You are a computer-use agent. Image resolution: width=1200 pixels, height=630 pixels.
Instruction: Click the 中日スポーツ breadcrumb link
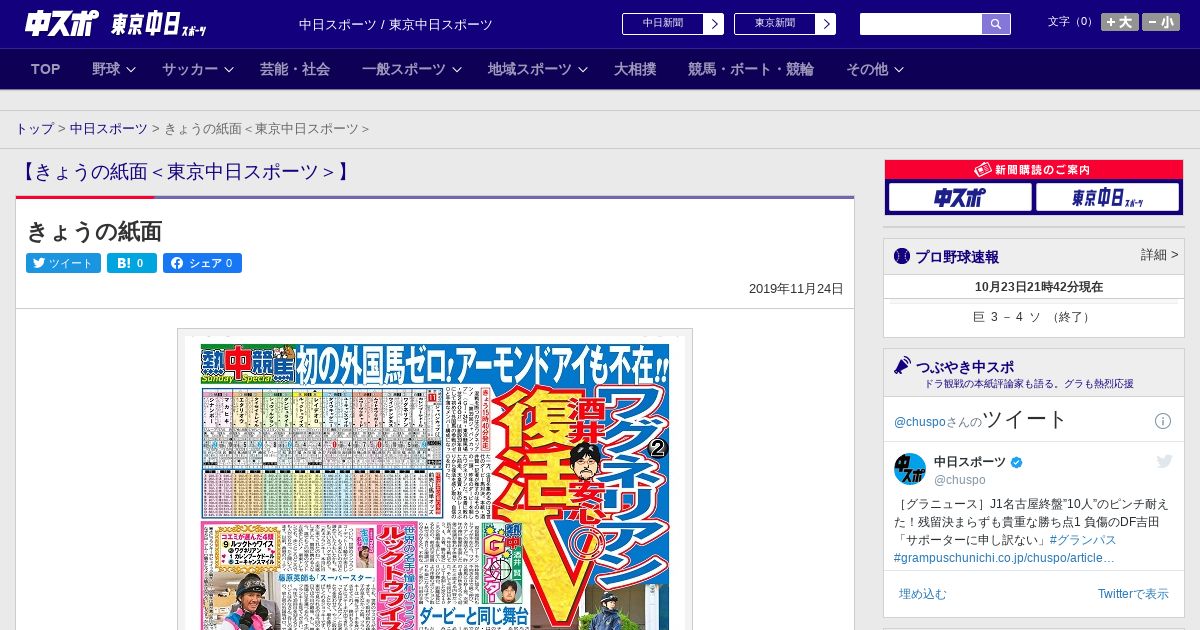click(109, 129)
